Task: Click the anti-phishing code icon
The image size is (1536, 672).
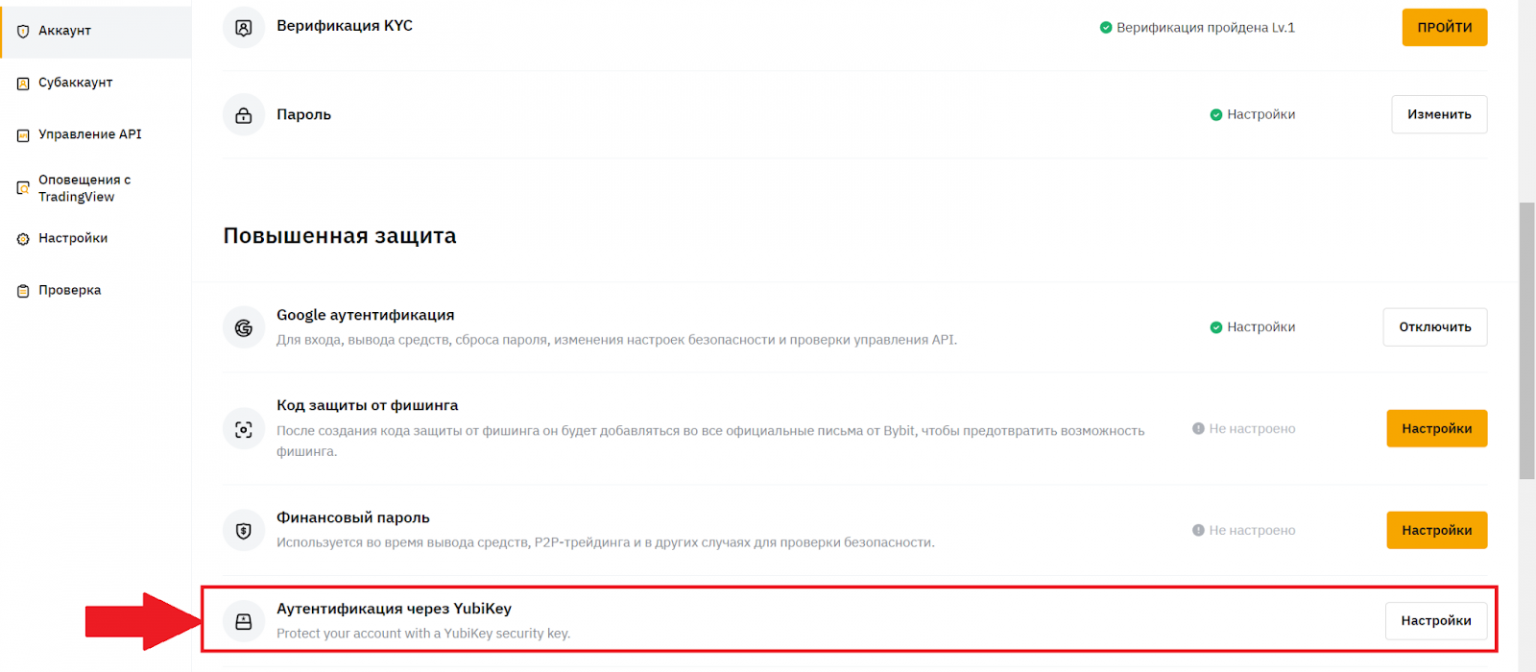Action: click(x=243, y=429)
